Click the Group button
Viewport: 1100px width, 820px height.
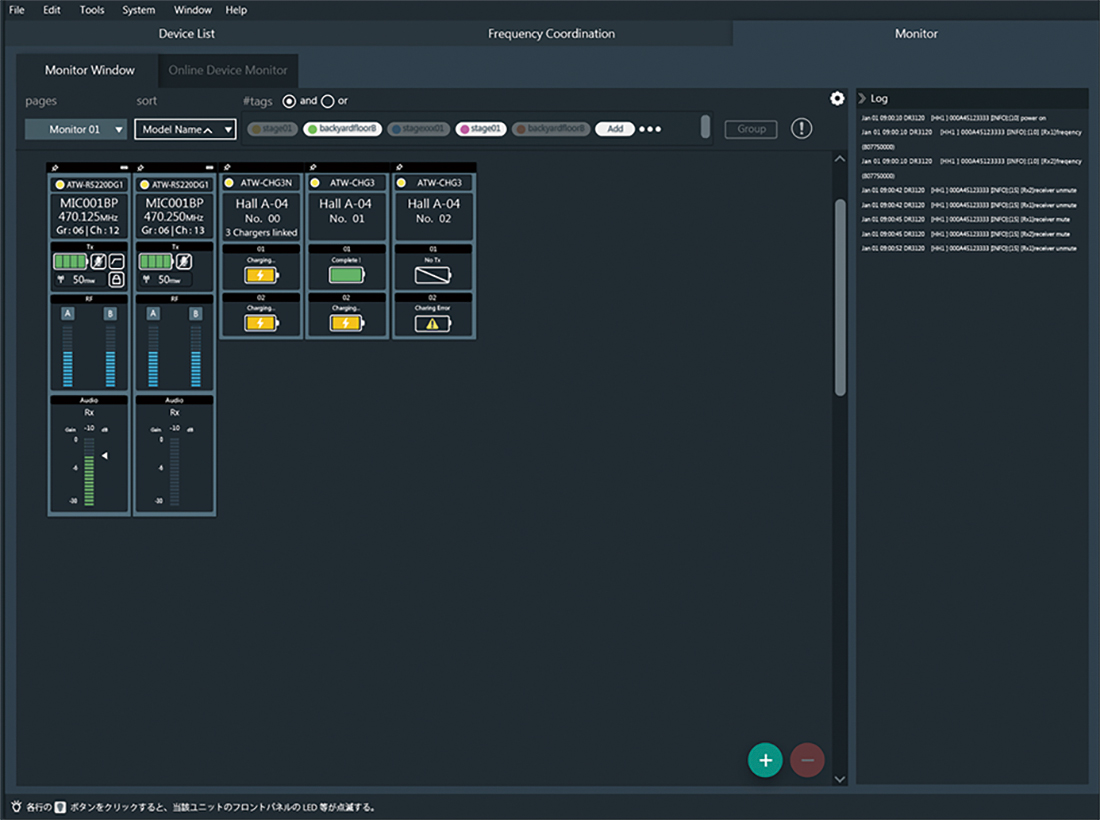pos(751,129)
